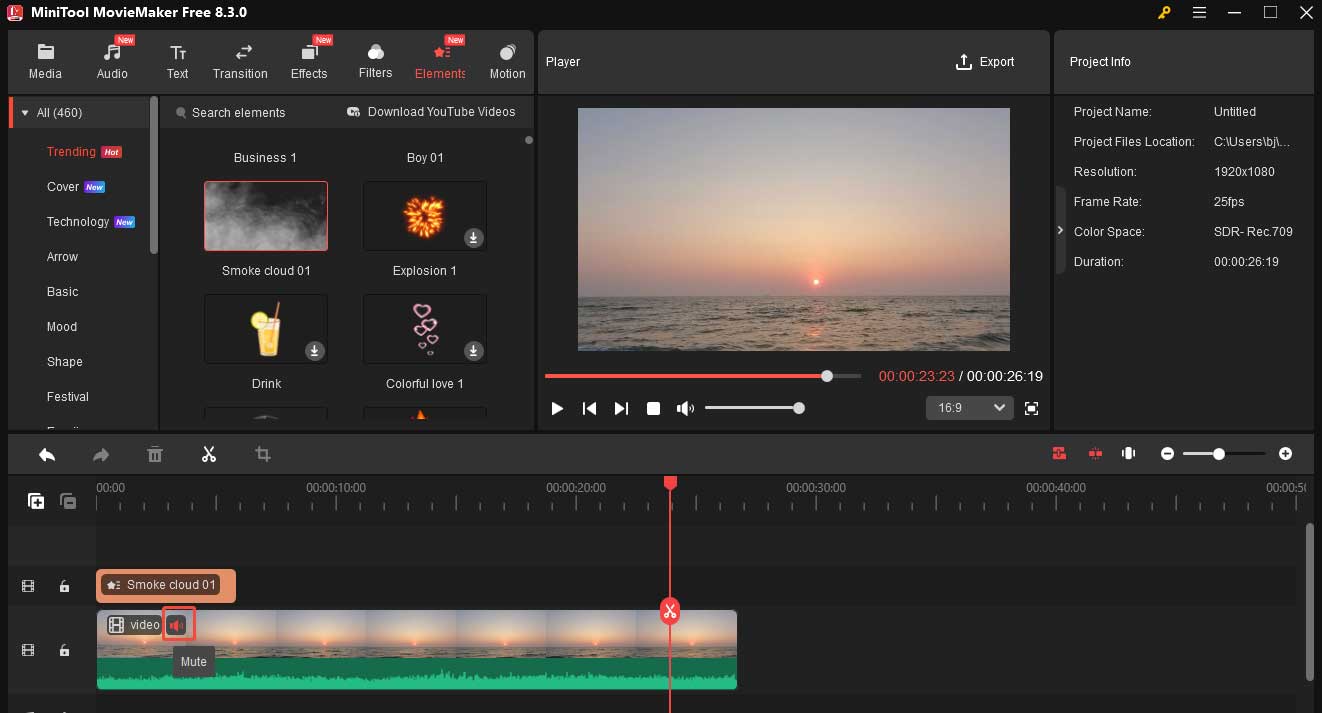Switch to the Text tab
The height and width of the screenshot is (713, 1322).
(178, 62)
